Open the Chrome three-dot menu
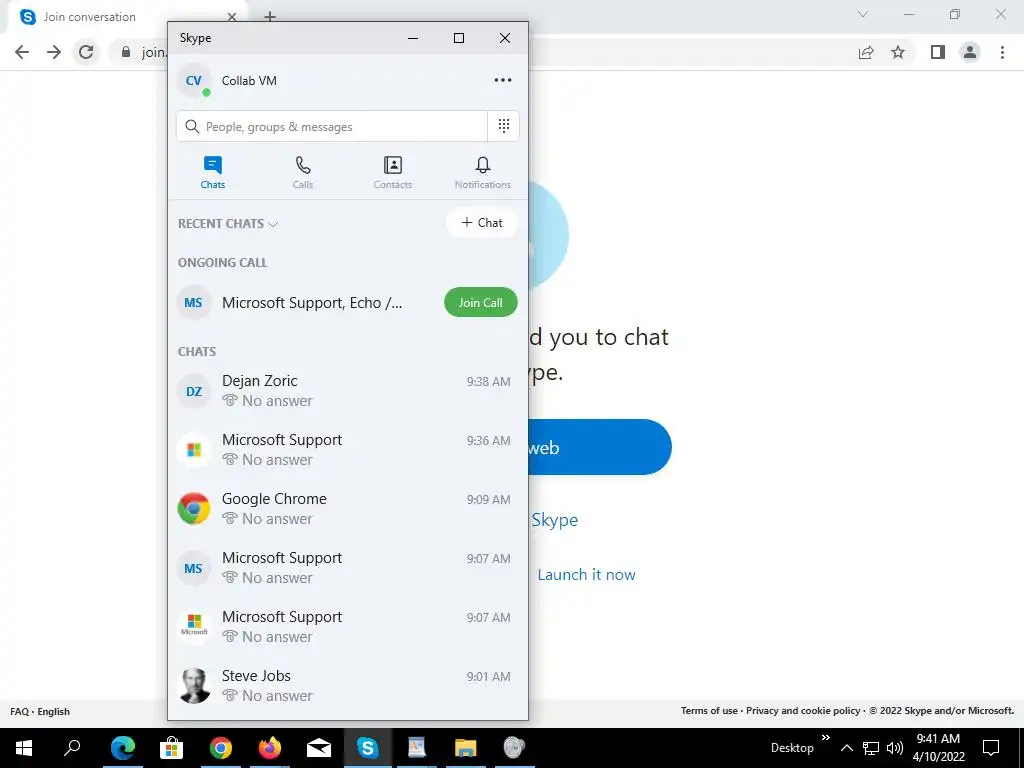Viewport: 1024px width, 768px height. click(1002, 52)
